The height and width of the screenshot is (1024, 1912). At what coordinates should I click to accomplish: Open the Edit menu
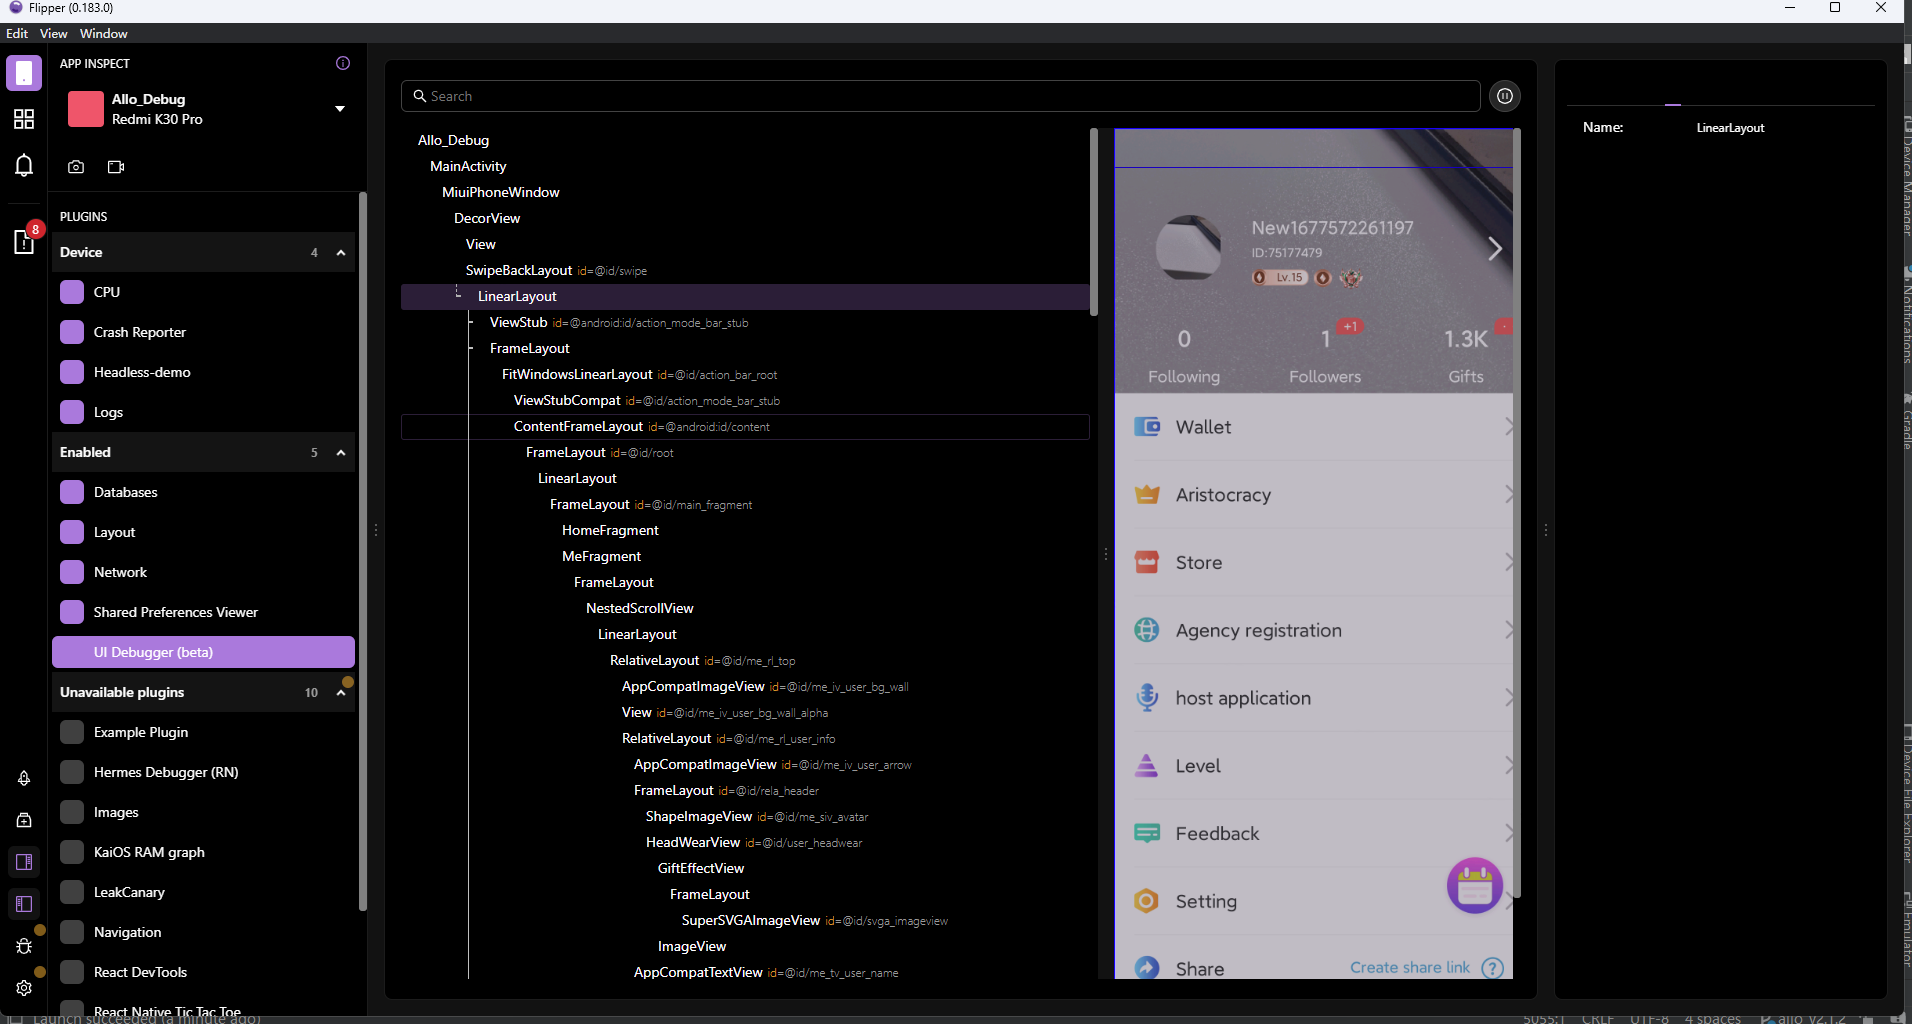(x=17, y=33)
